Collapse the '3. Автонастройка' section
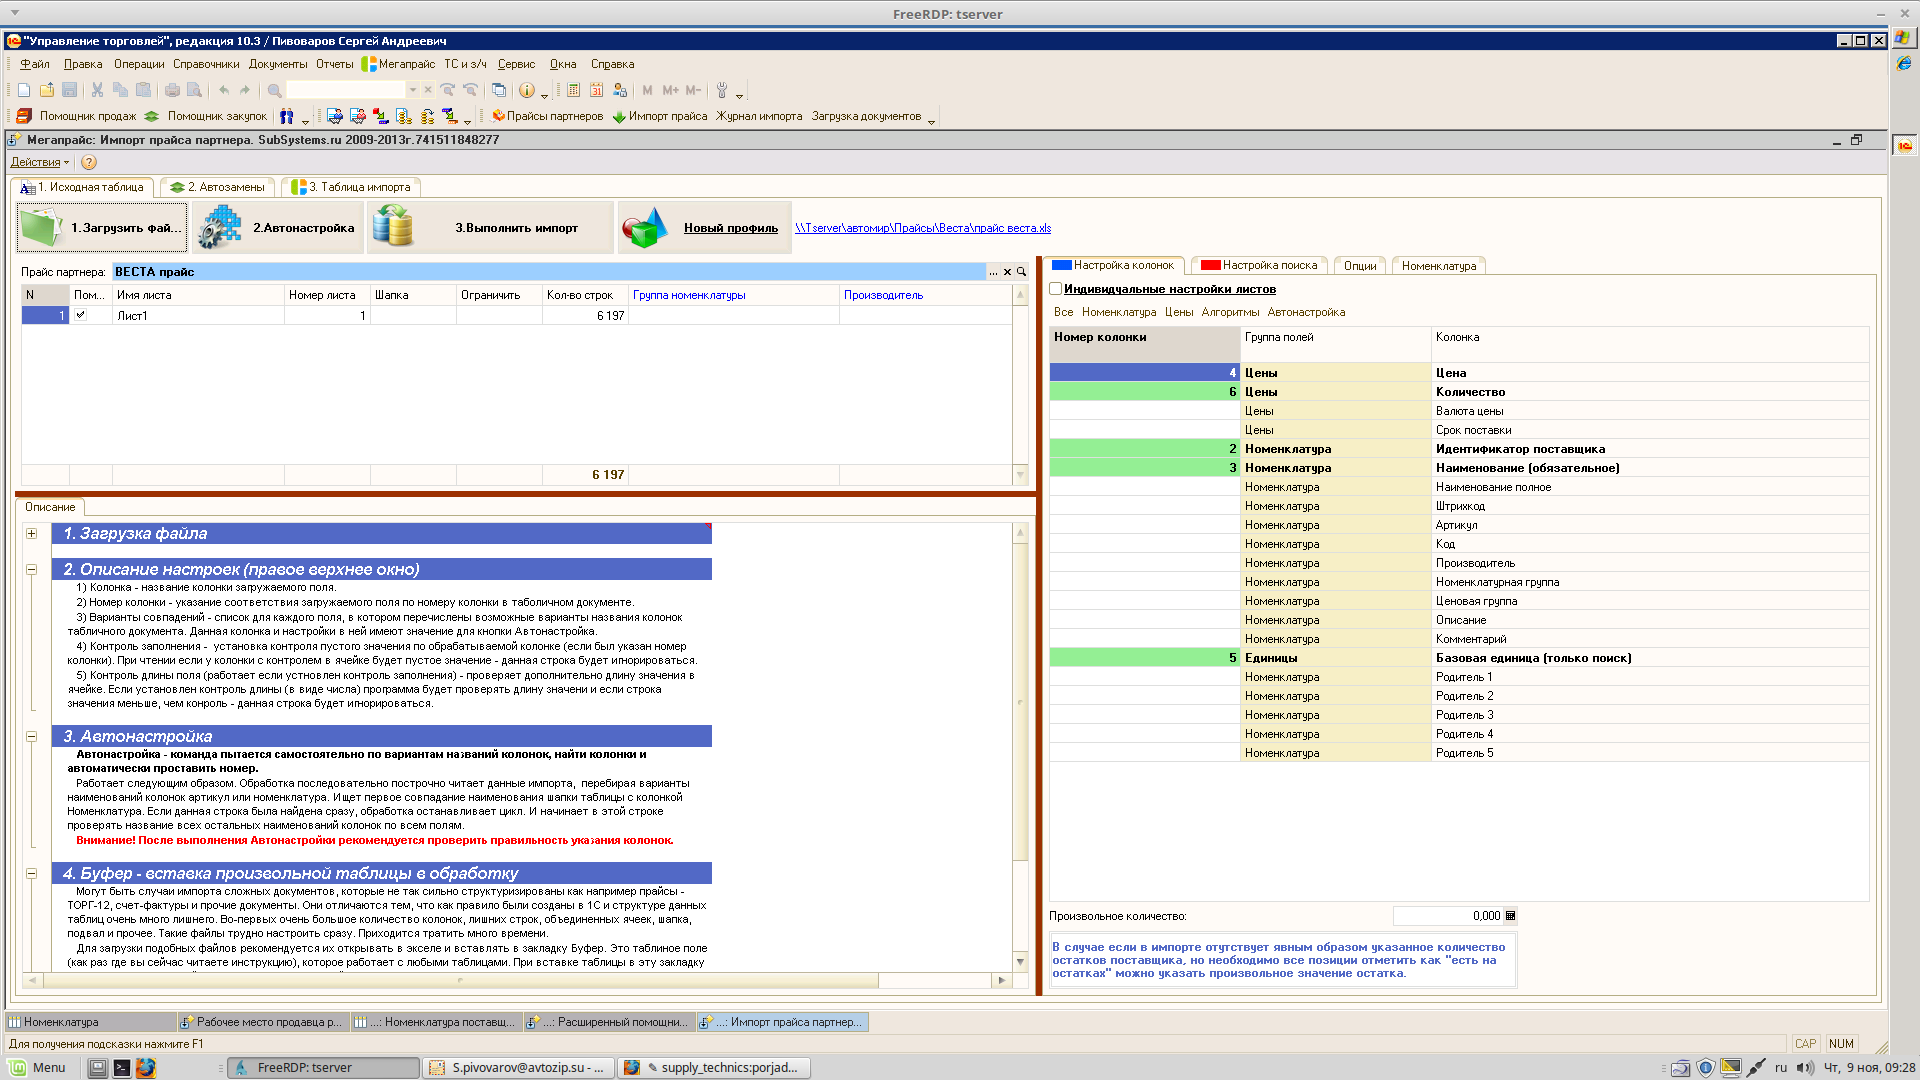Viewport: 1920px width, 1080px height. pos(32,737)
